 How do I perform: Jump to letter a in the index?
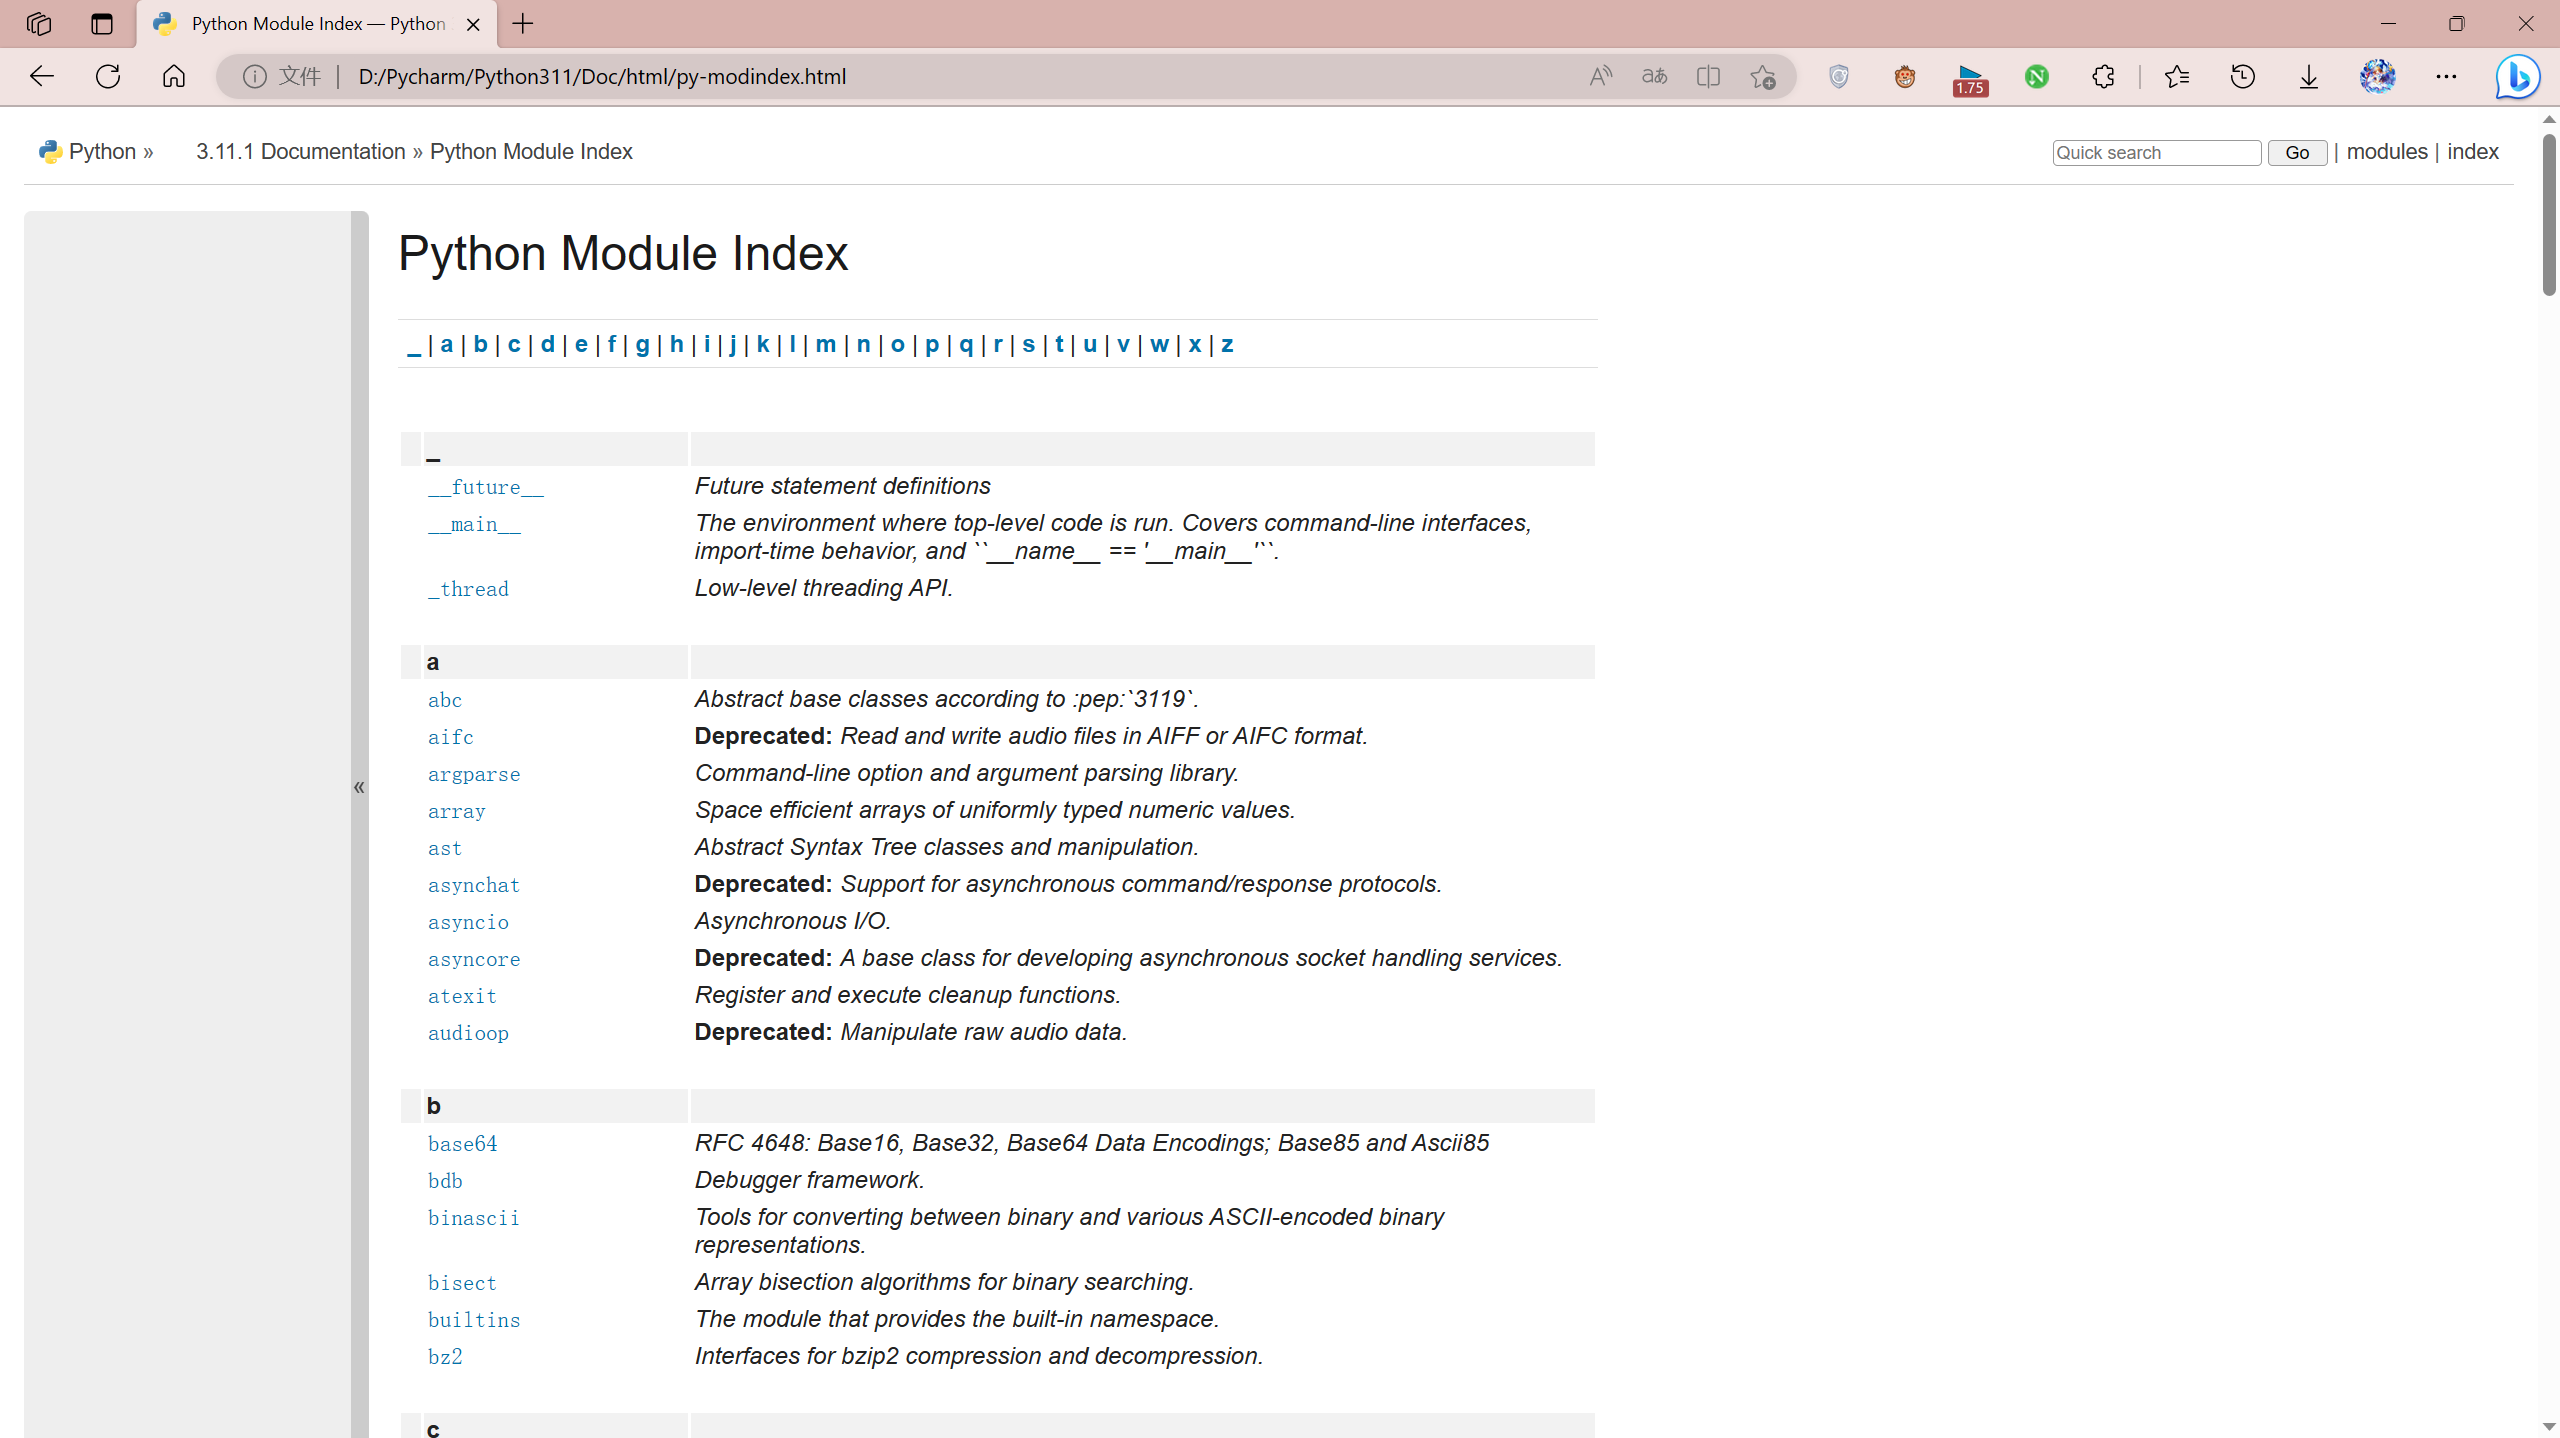click(446, 344)
